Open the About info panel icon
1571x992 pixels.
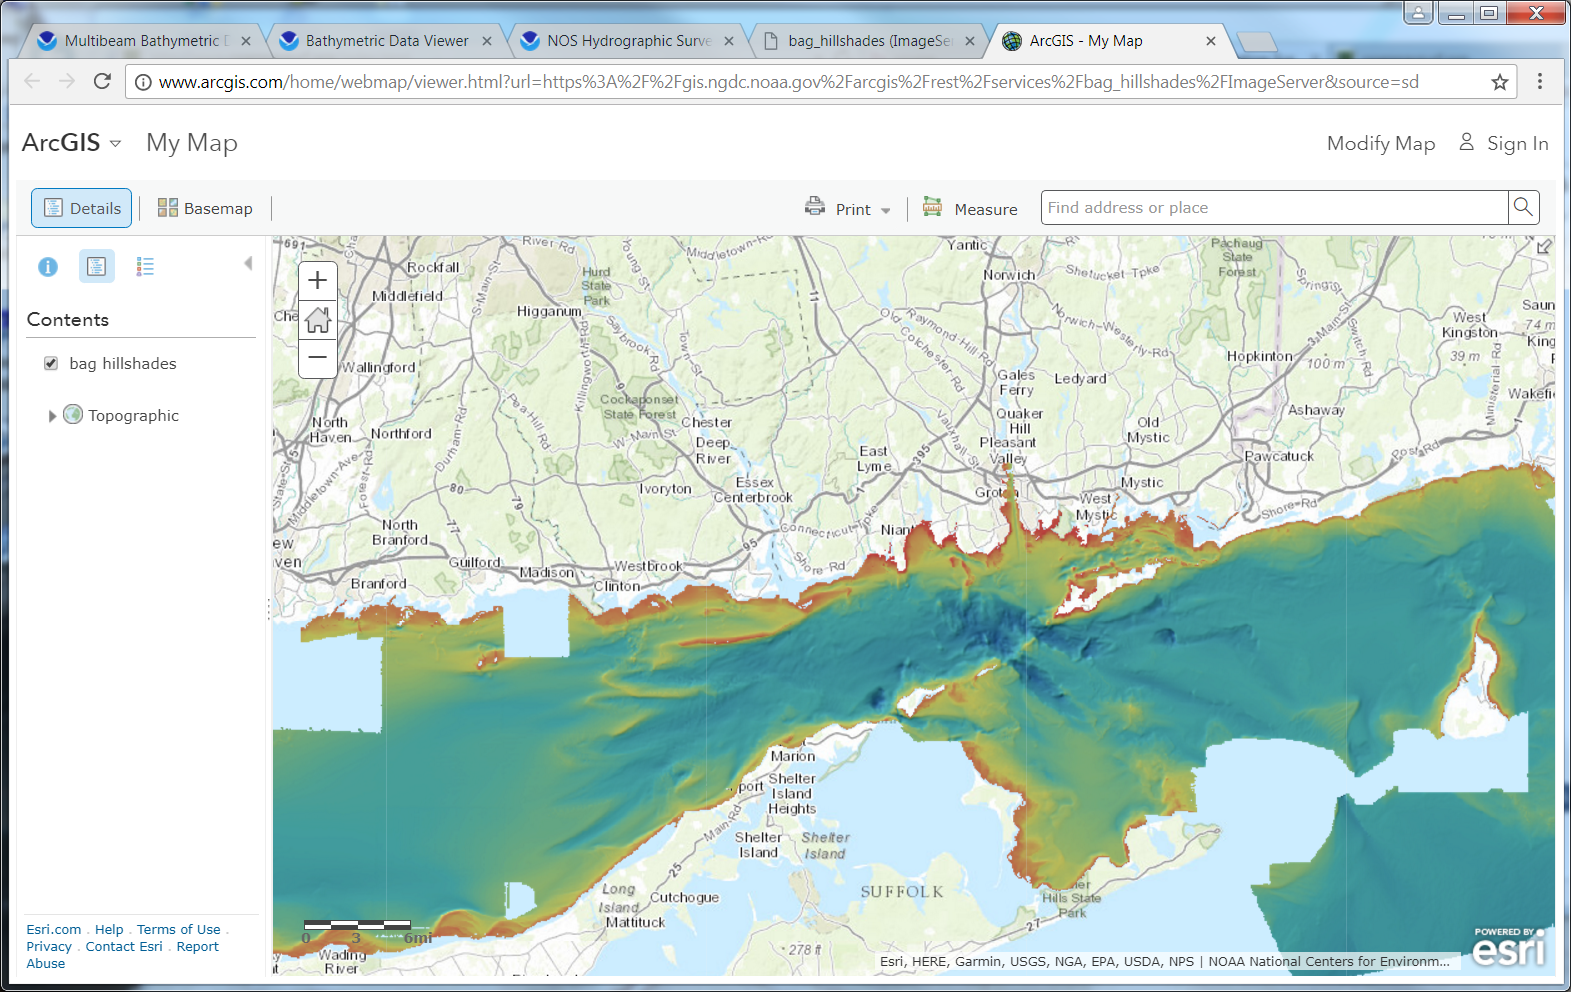(48, 267)
